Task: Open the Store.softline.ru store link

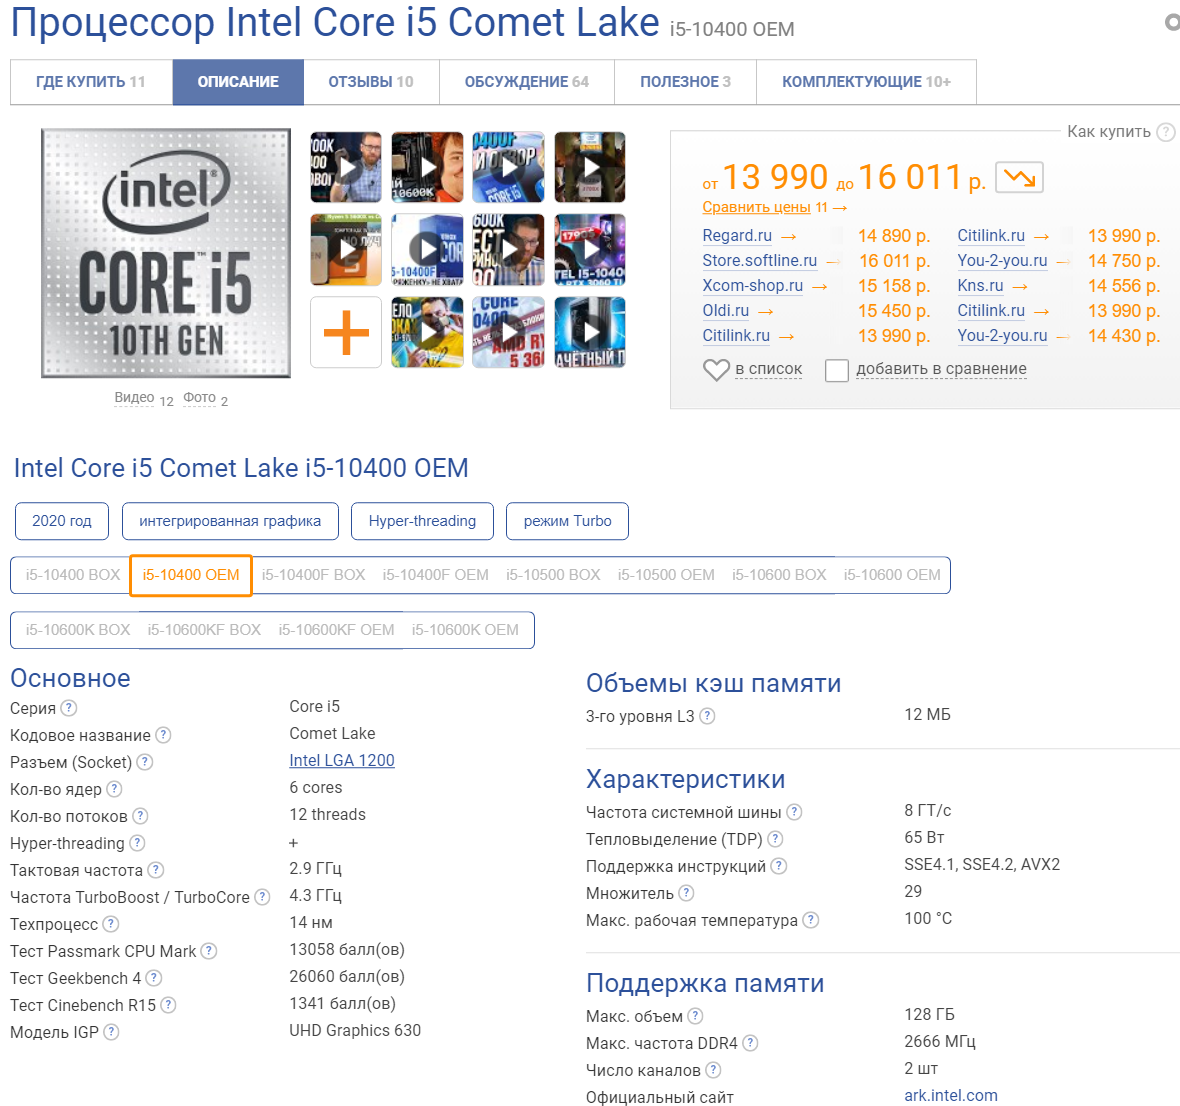Action: point(759,260)
